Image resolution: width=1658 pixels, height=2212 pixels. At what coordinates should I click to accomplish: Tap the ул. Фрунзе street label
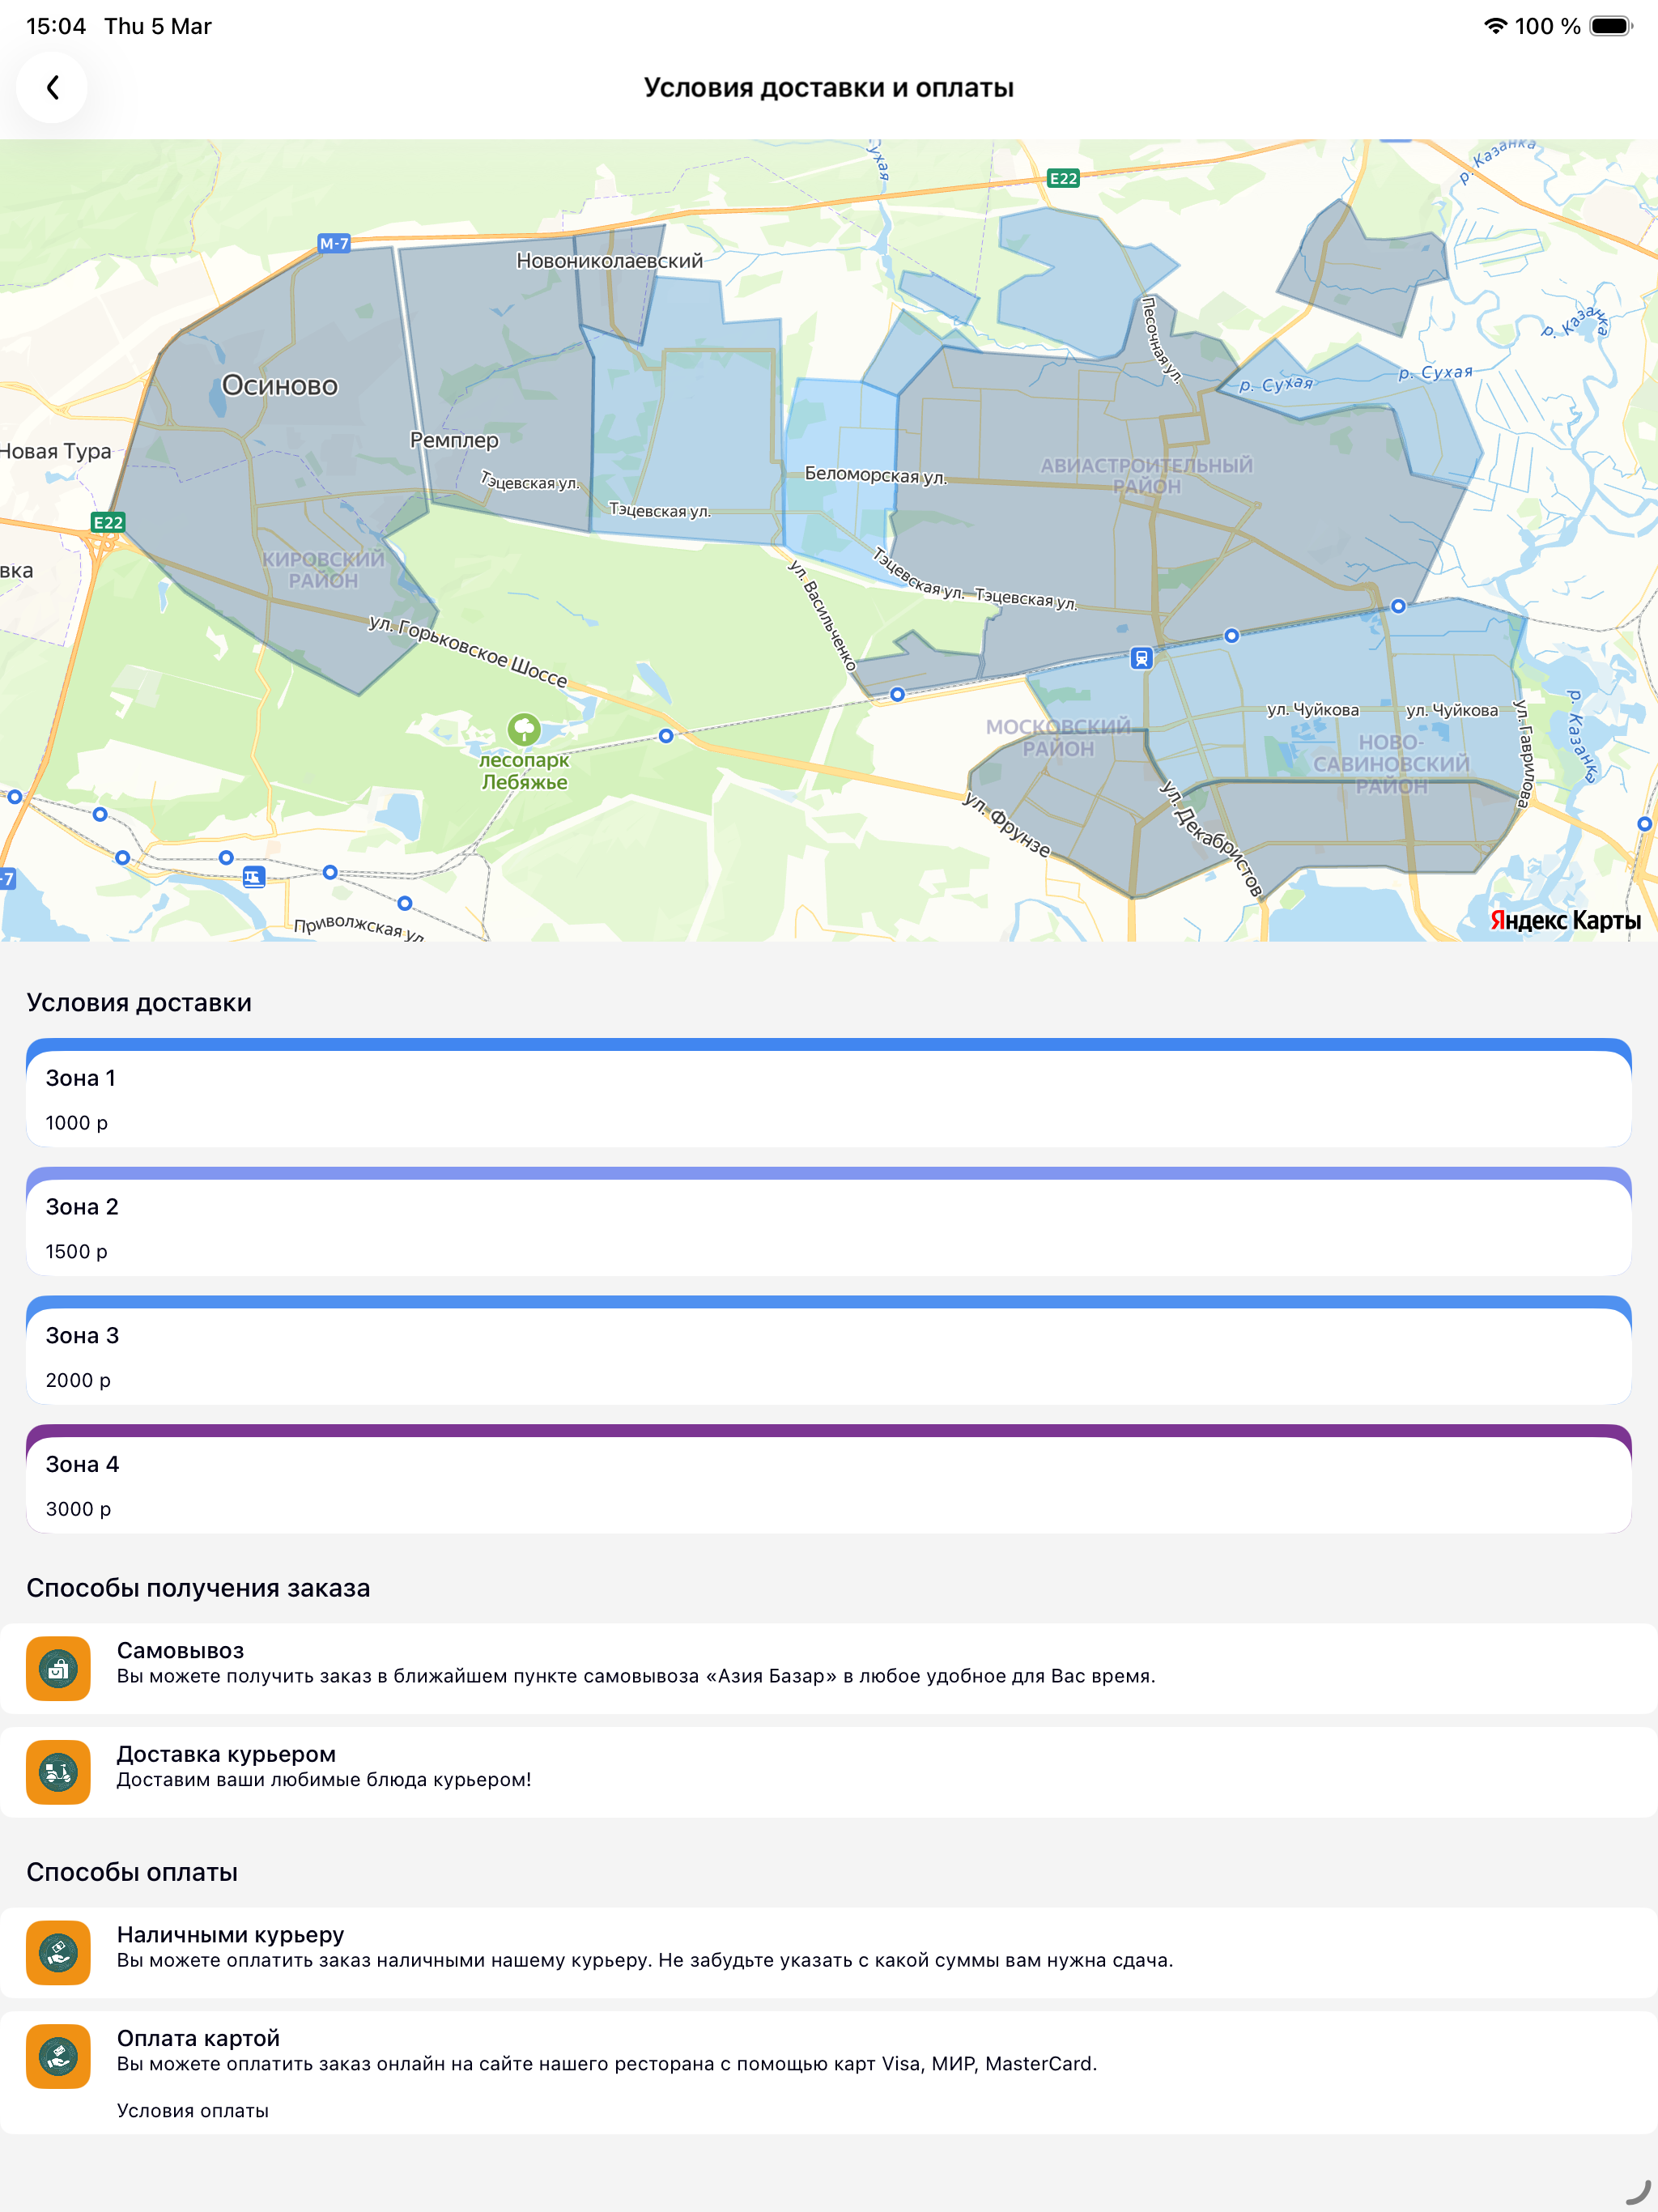click(1007, 825)
